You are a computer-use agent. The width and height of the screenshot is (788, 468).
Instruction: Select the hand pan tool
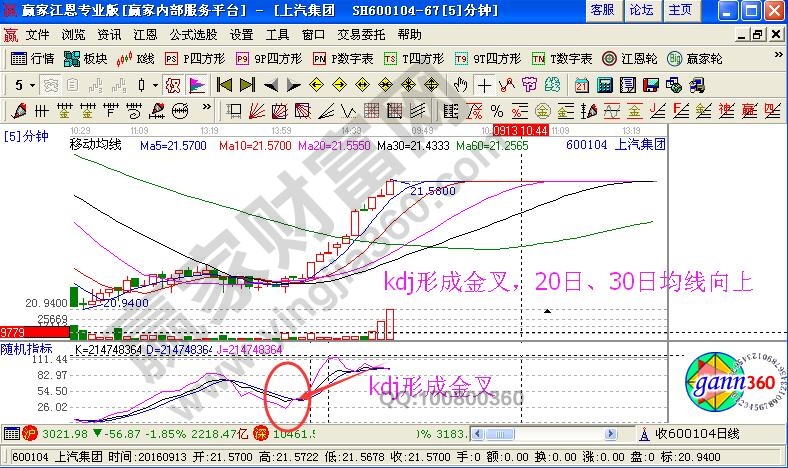coord(461,84)
